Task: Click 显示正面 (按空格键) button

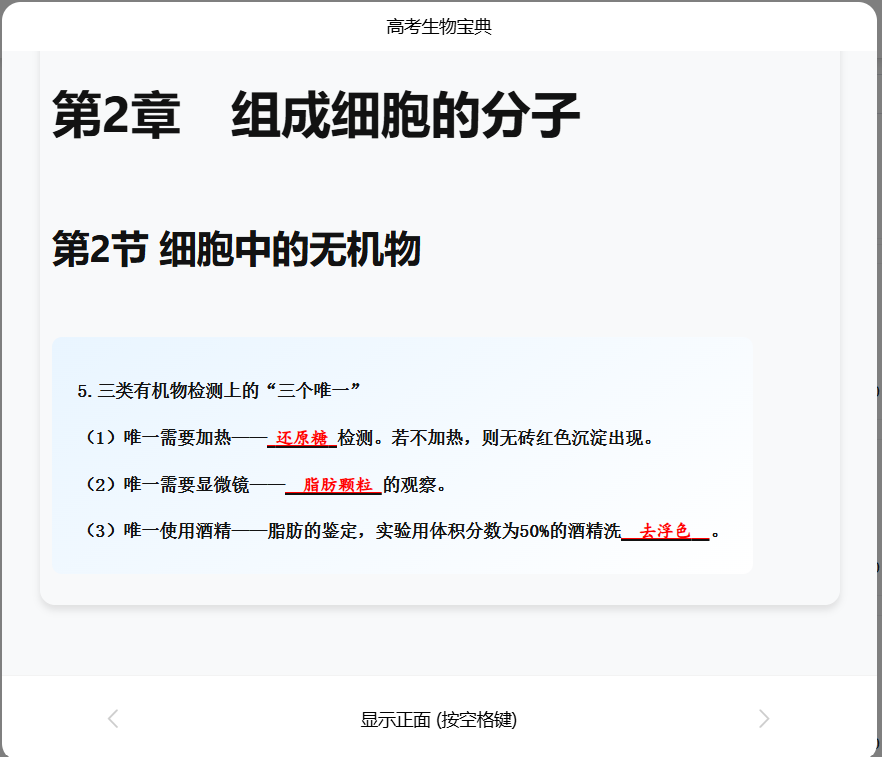Action: pos(439,719)
